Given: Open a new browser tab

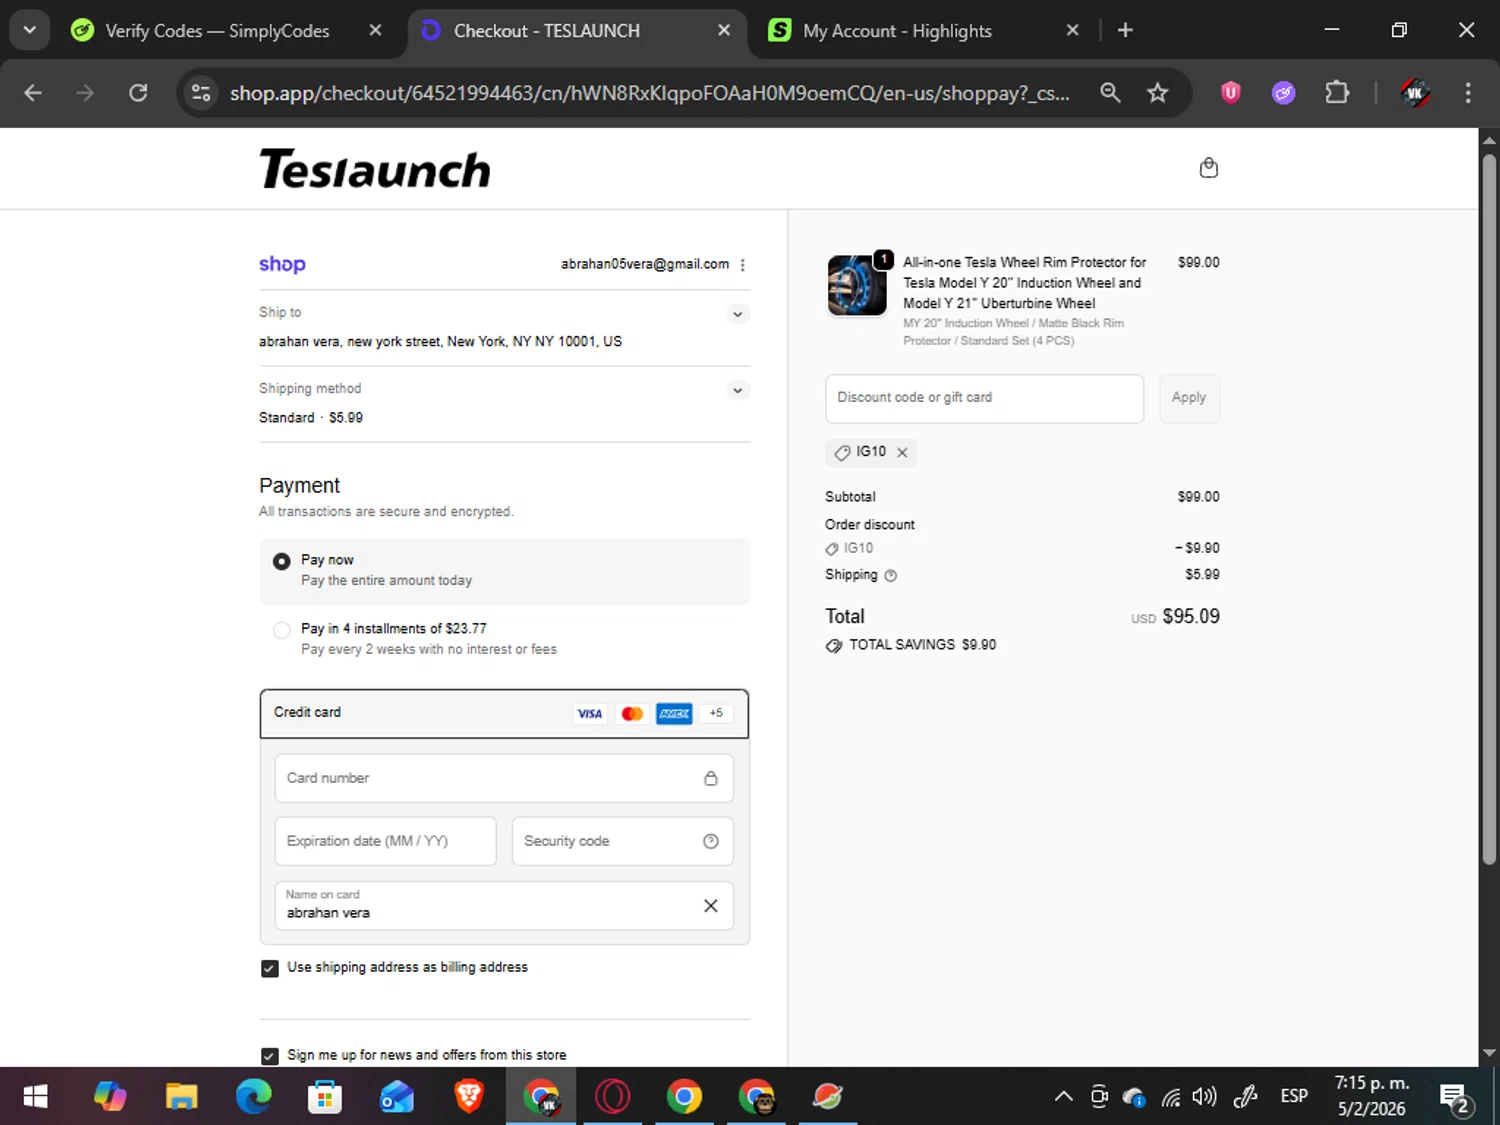Looking at the screenshot, I should (1125, 30).
